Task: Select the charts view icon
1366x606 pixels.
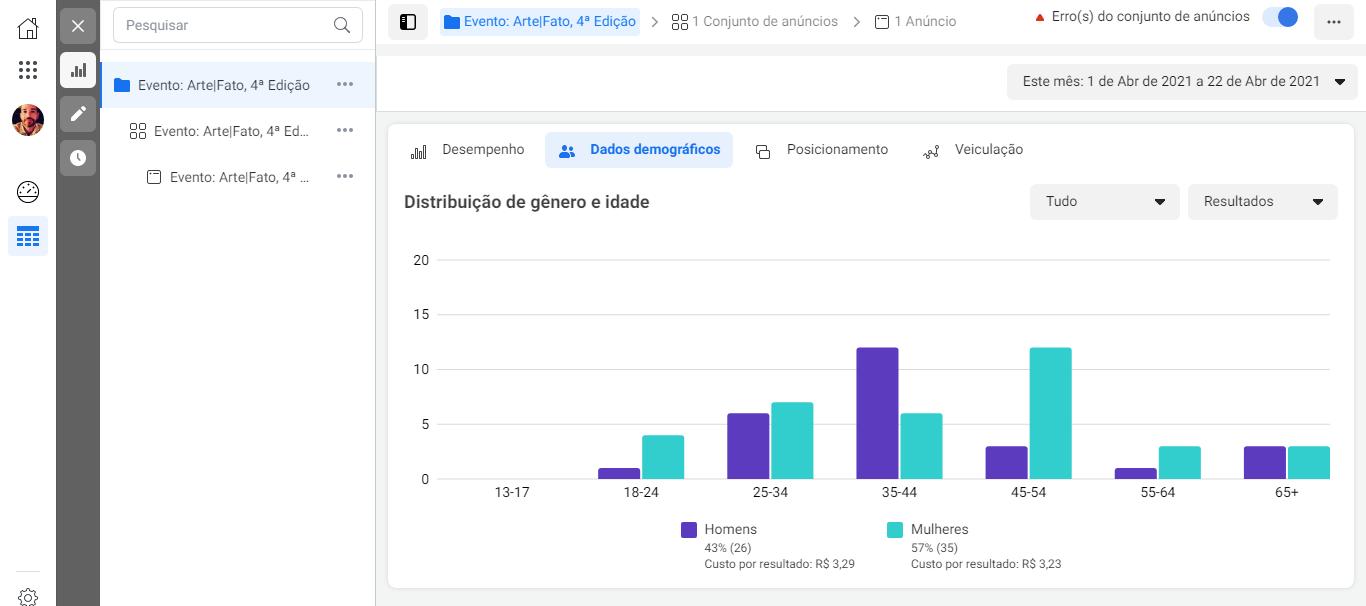Action: tap(78, 70)
